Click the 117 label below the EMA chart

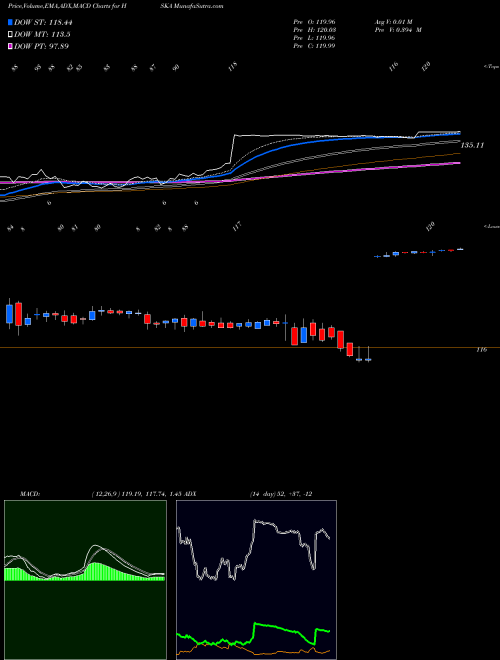pyautogui.click(x=237, y=226)
